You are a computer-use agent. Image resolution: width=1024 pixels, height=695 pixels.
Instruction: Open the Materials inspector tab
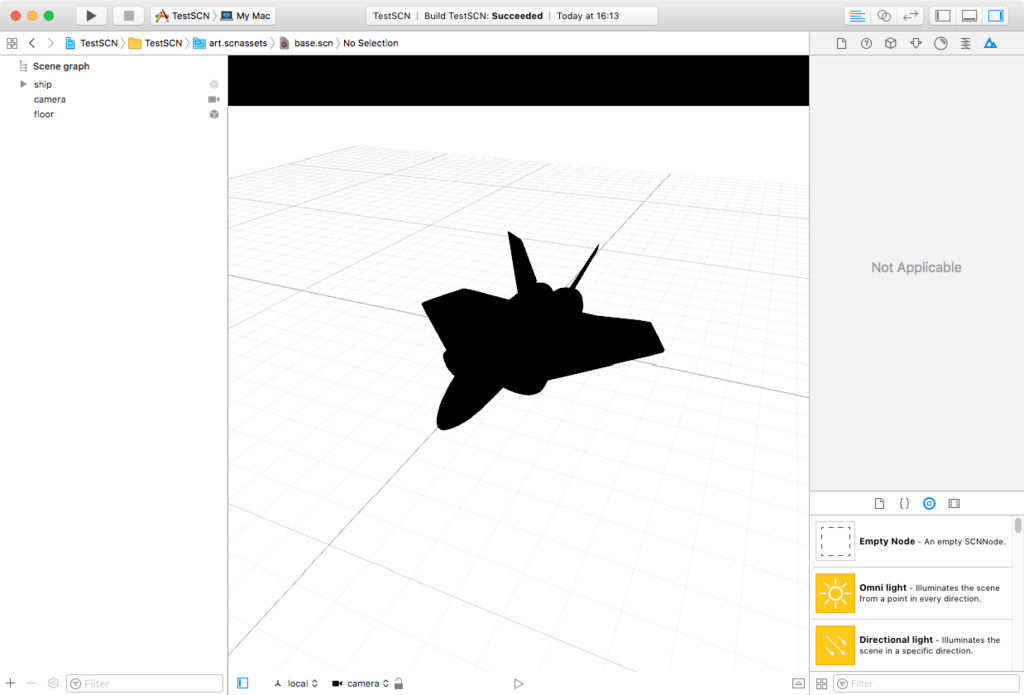940,43
